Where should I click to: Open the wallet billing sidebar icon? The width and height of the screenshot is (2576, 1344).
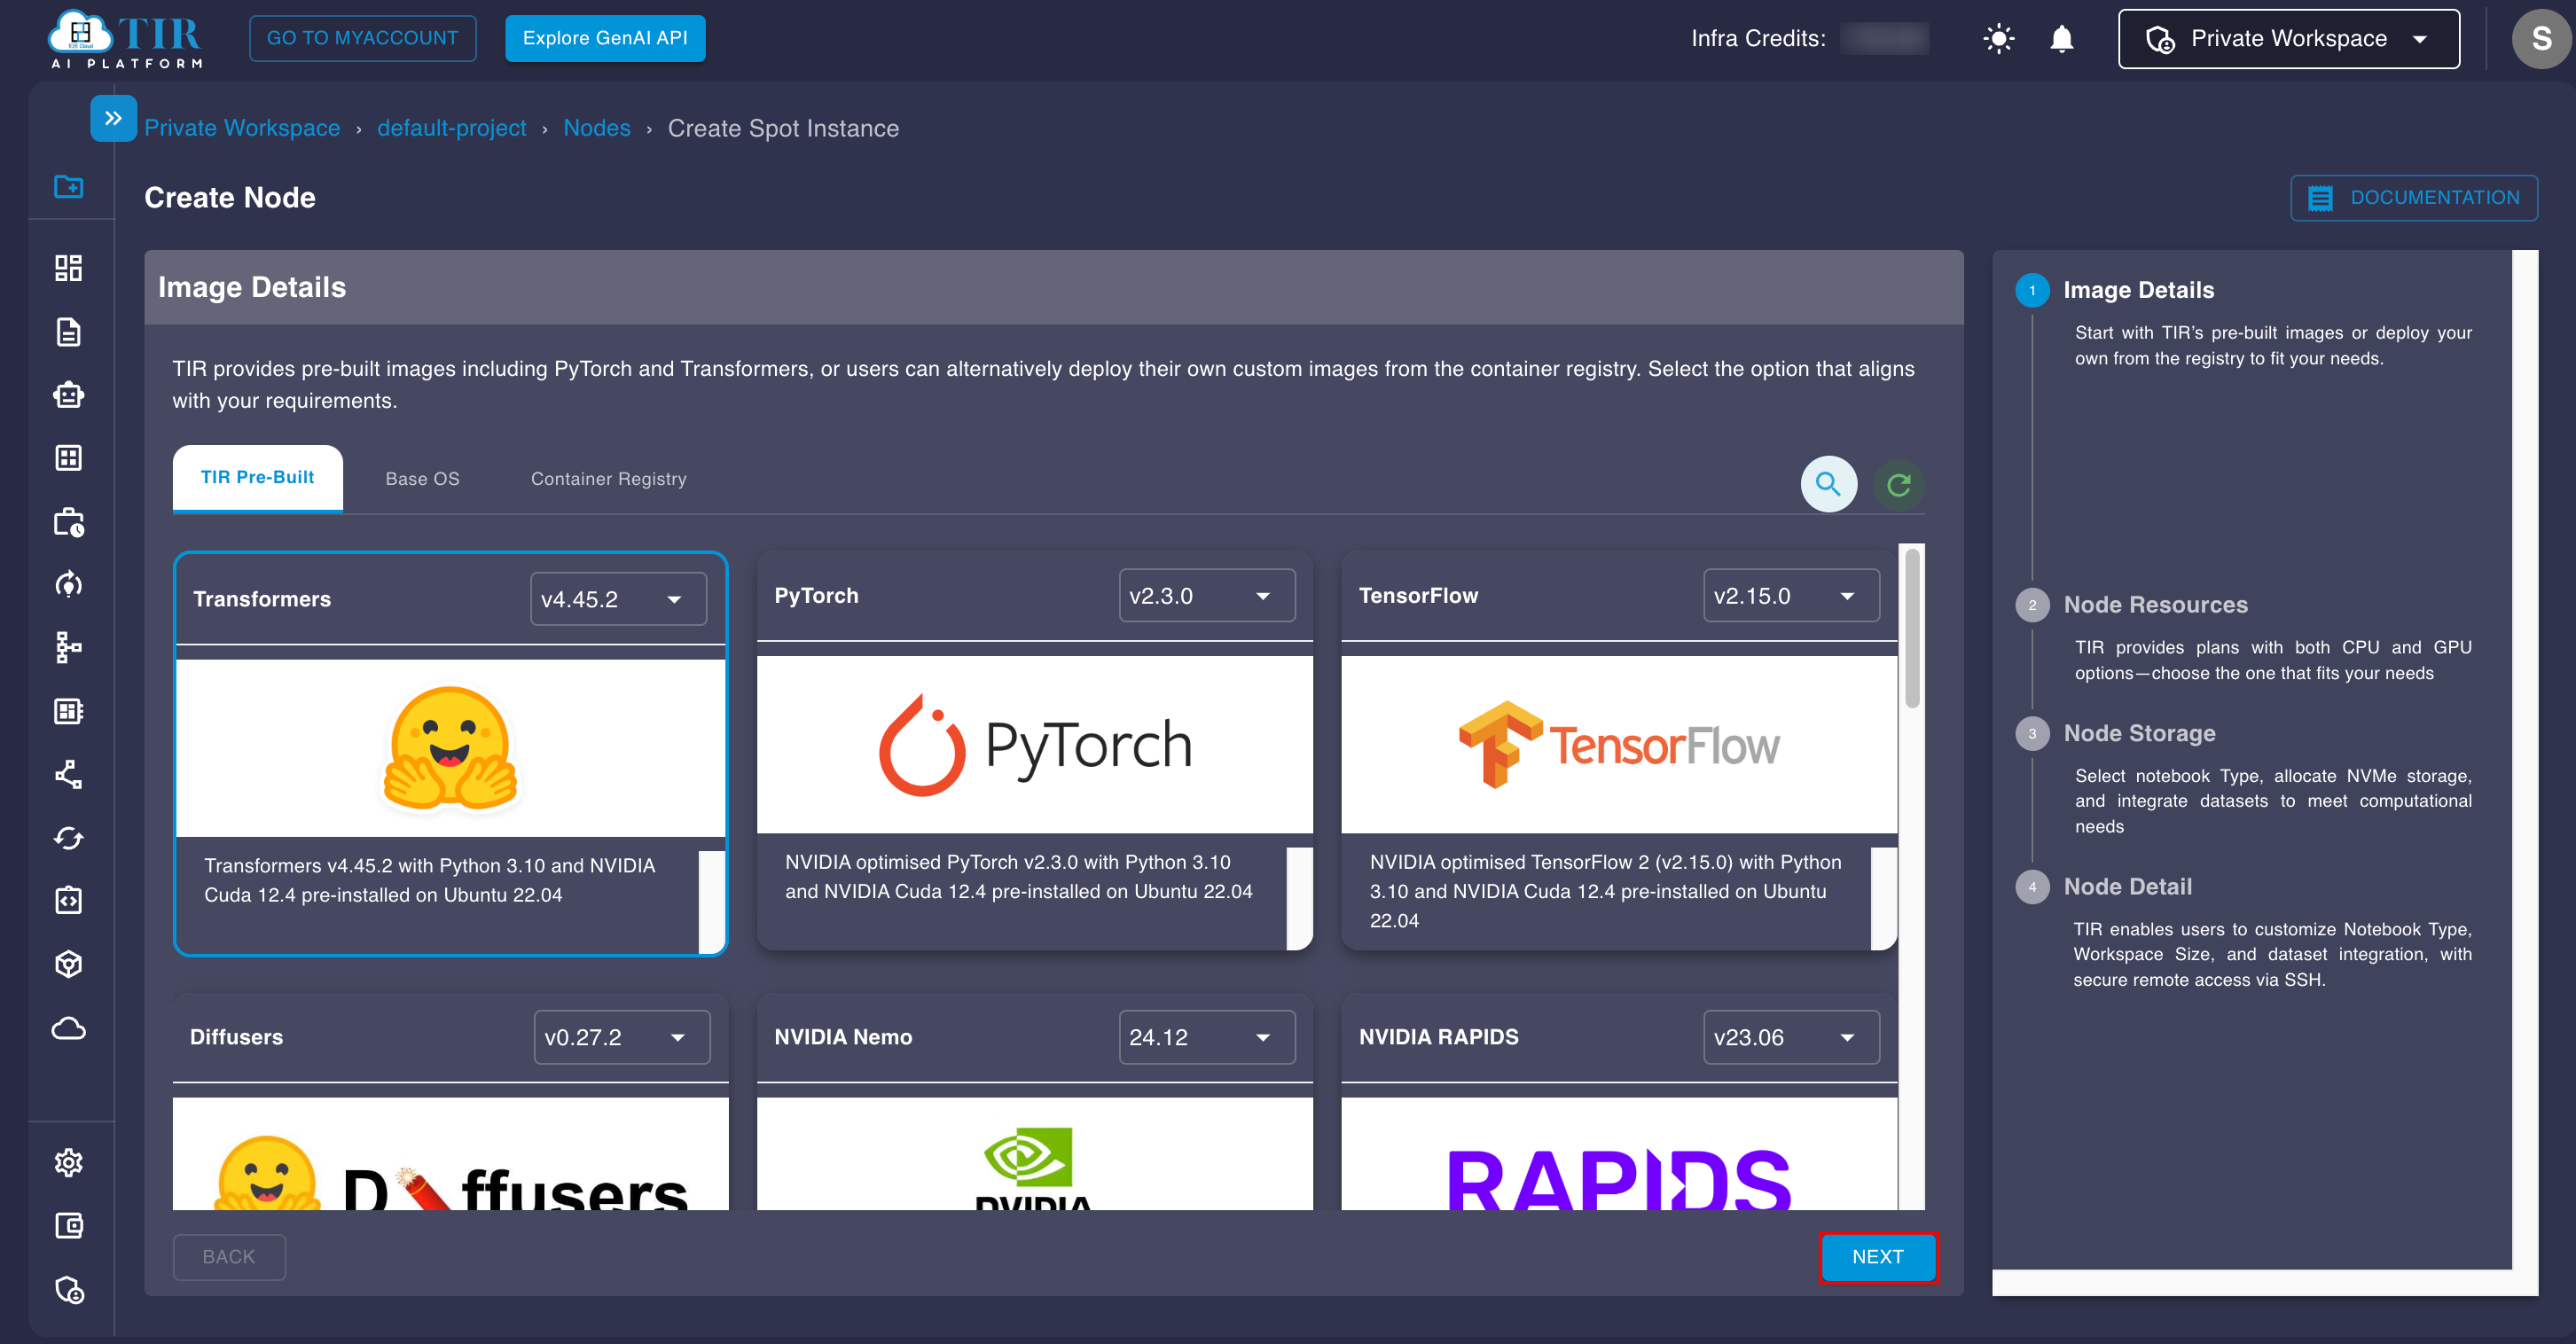68,1226
